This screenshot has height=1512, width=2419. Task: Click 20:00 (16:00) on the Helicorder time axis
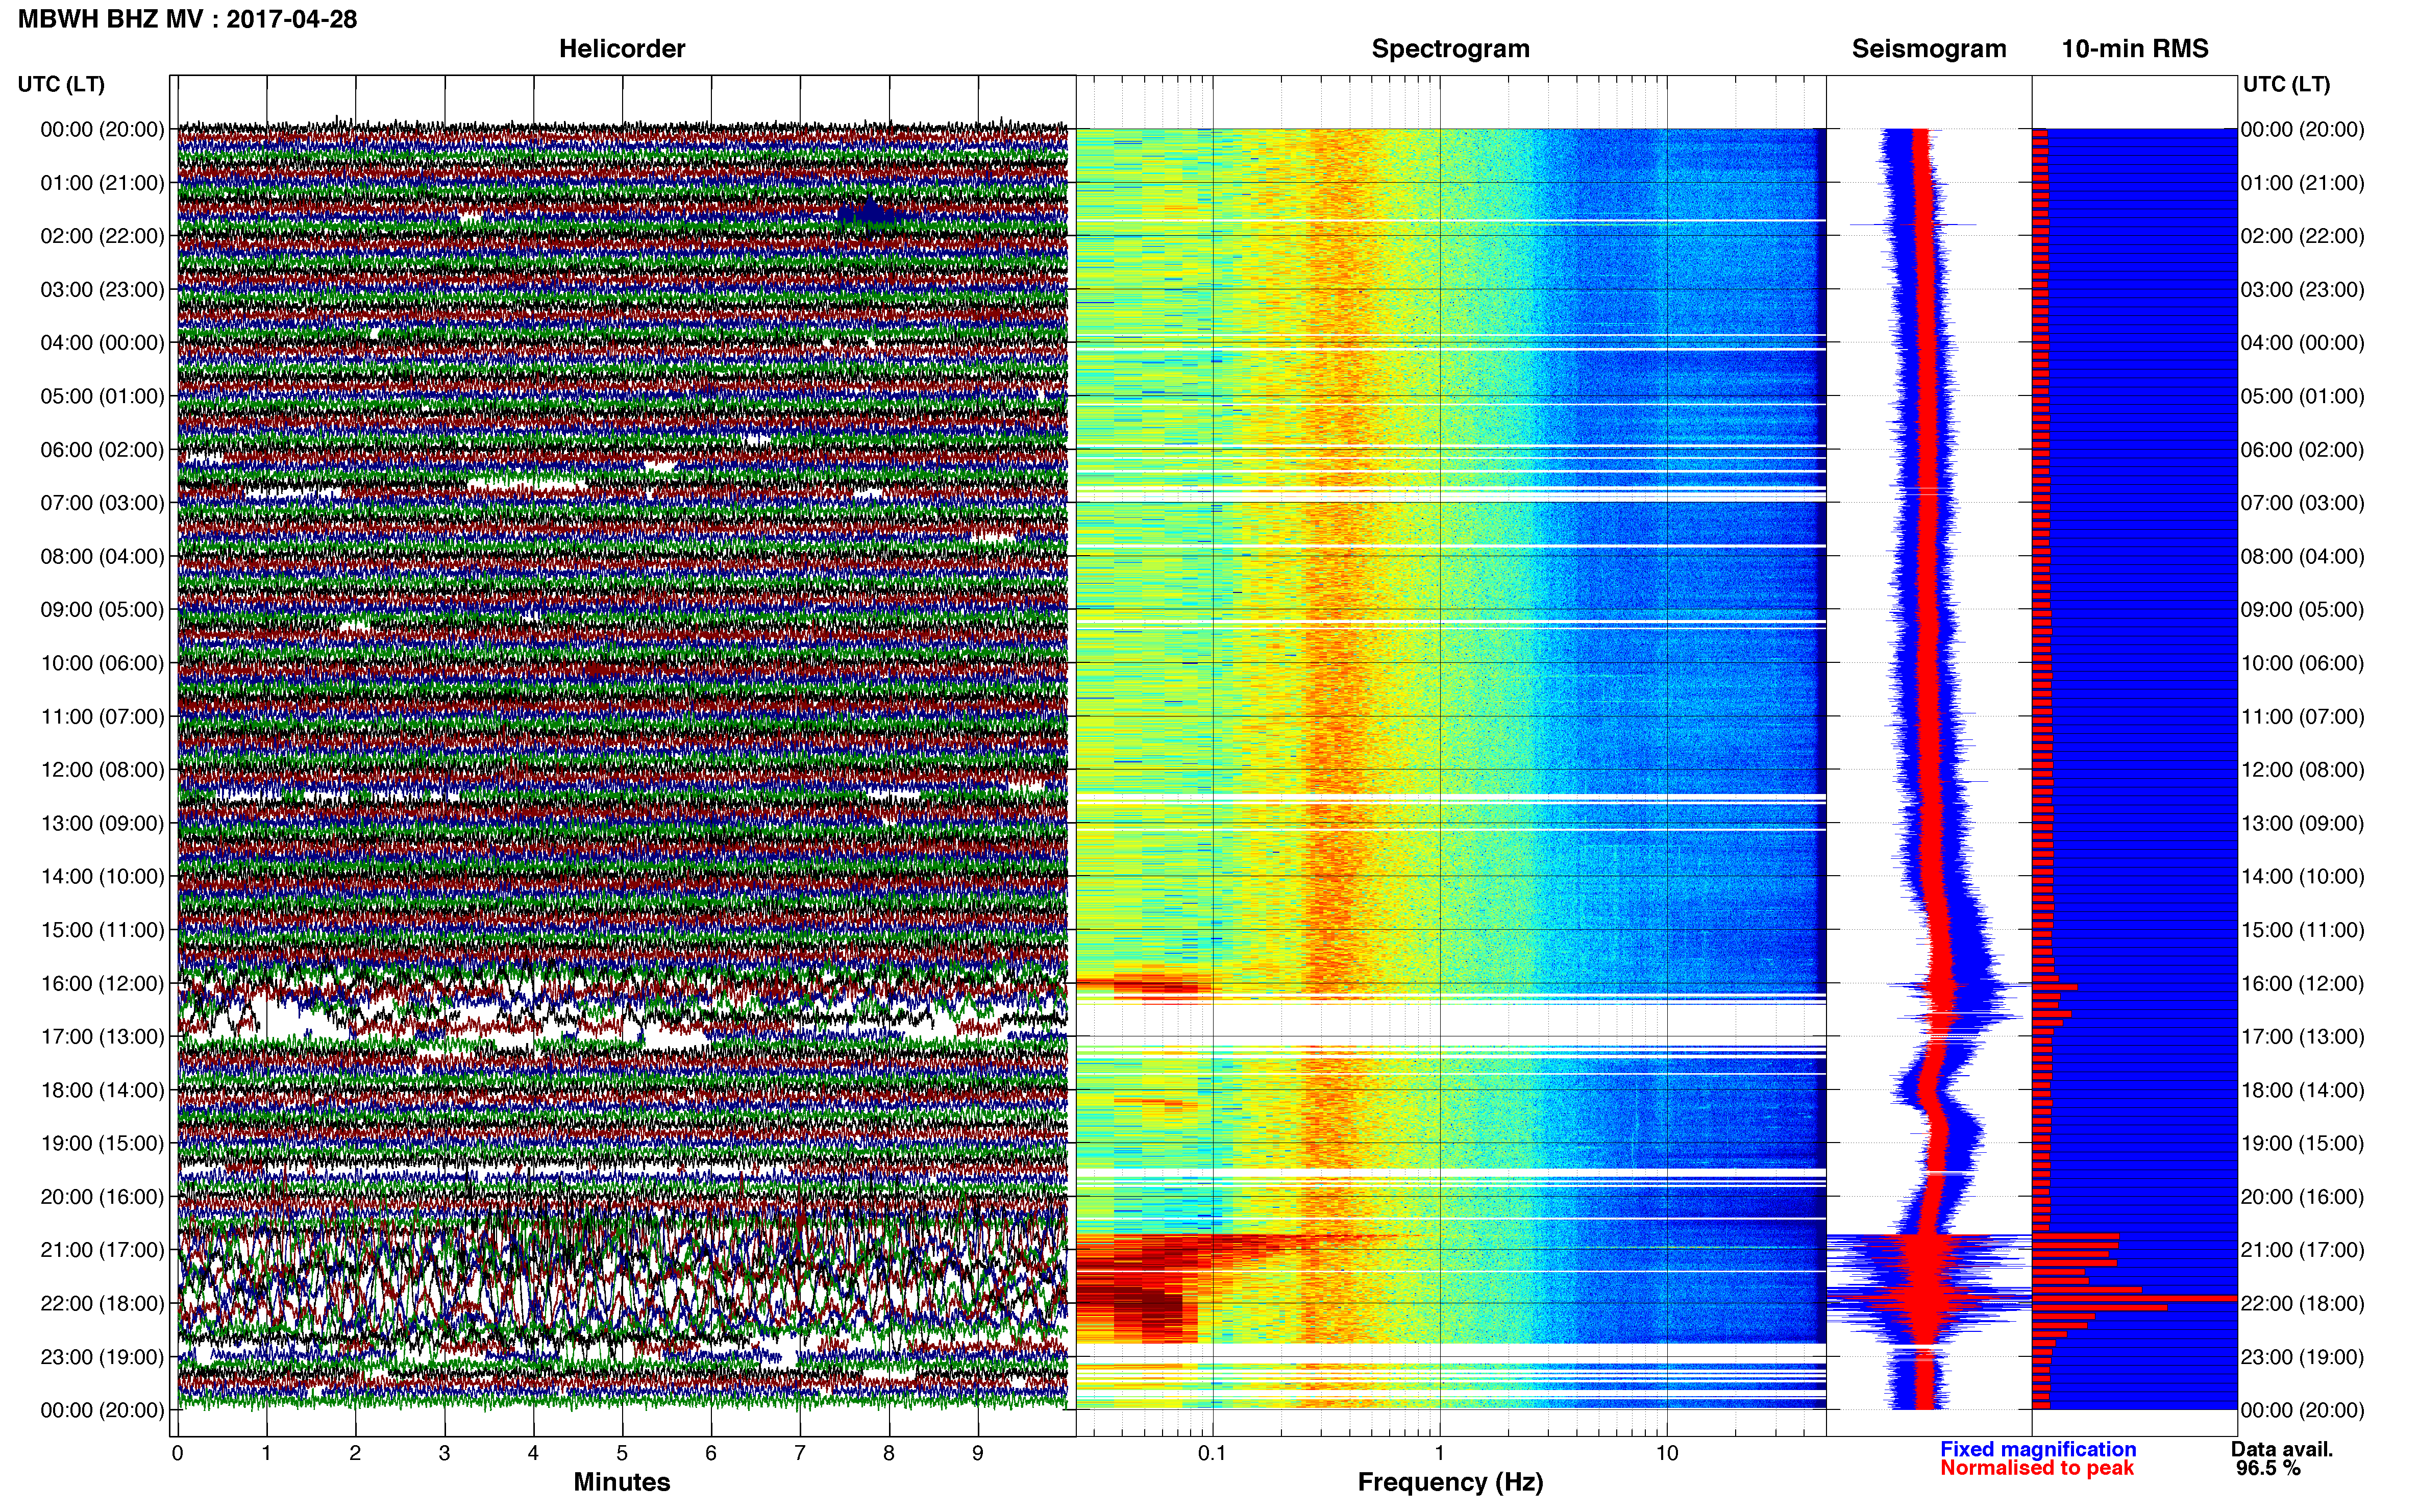click(x=102, y=1197)
